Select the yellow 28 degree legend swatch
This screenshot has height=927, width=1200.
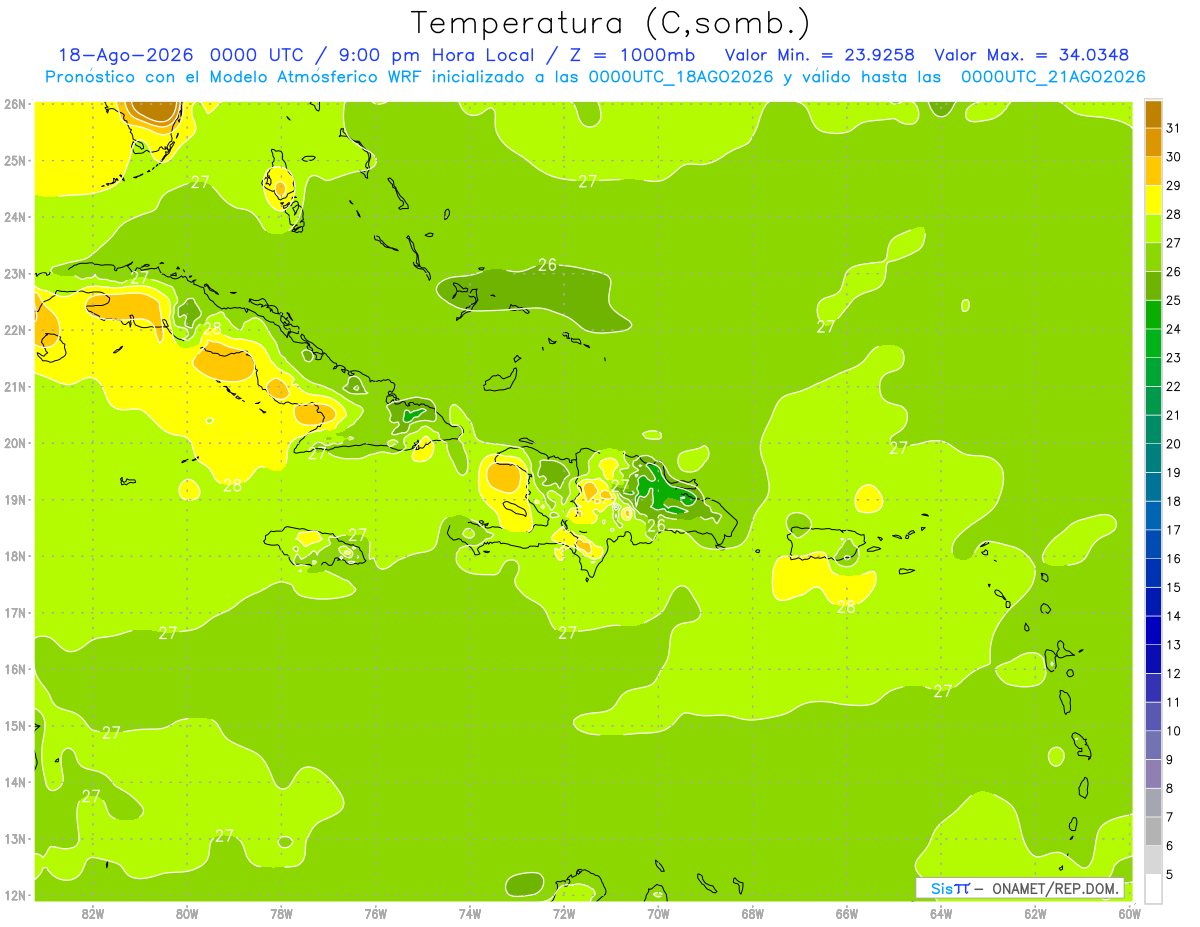coord(1152,200)
